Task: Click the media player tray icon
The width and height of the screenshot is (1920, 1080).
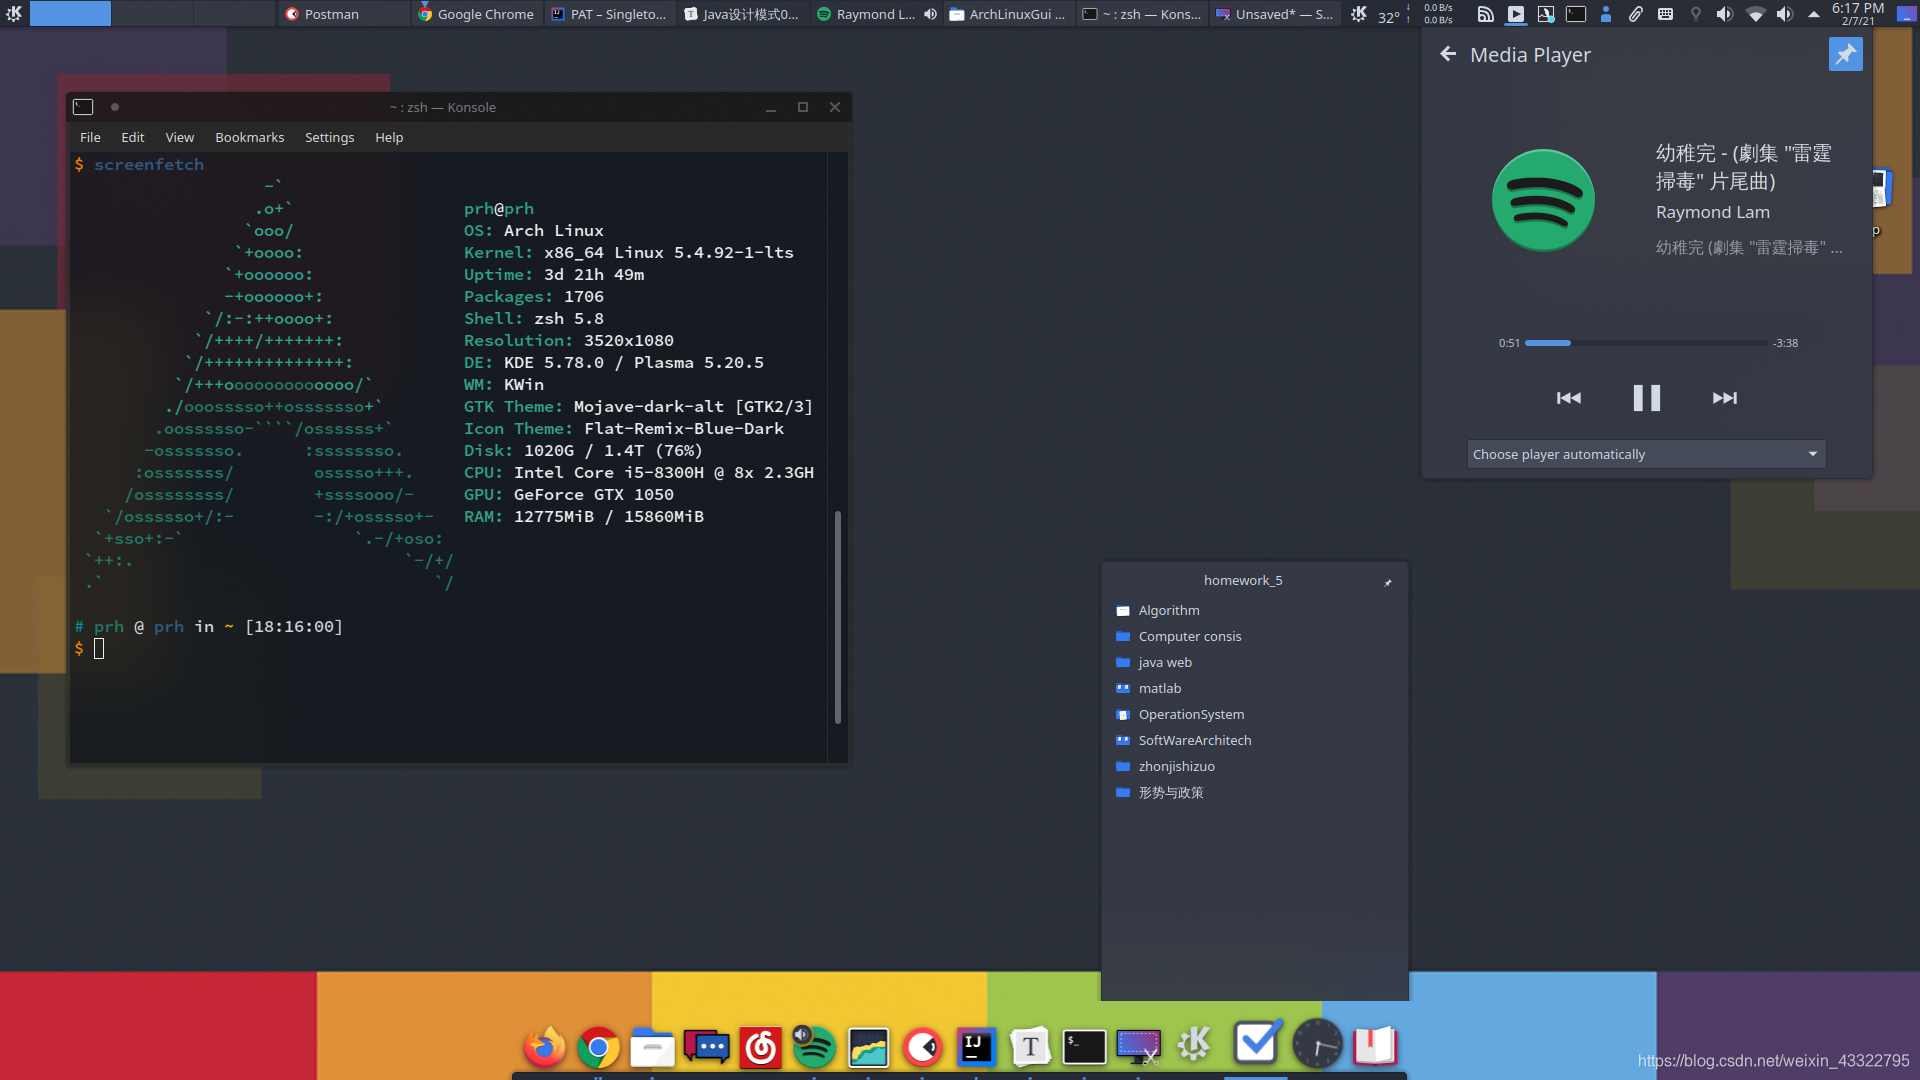Action: coord(1516,14)
